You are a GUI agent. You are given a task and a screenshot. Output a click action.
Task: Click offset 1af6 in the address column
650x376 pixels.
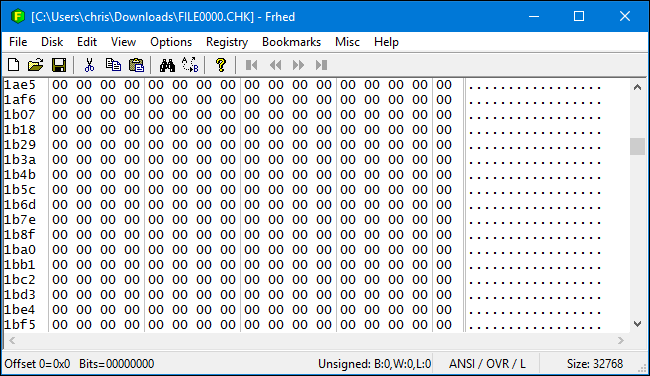20,100
